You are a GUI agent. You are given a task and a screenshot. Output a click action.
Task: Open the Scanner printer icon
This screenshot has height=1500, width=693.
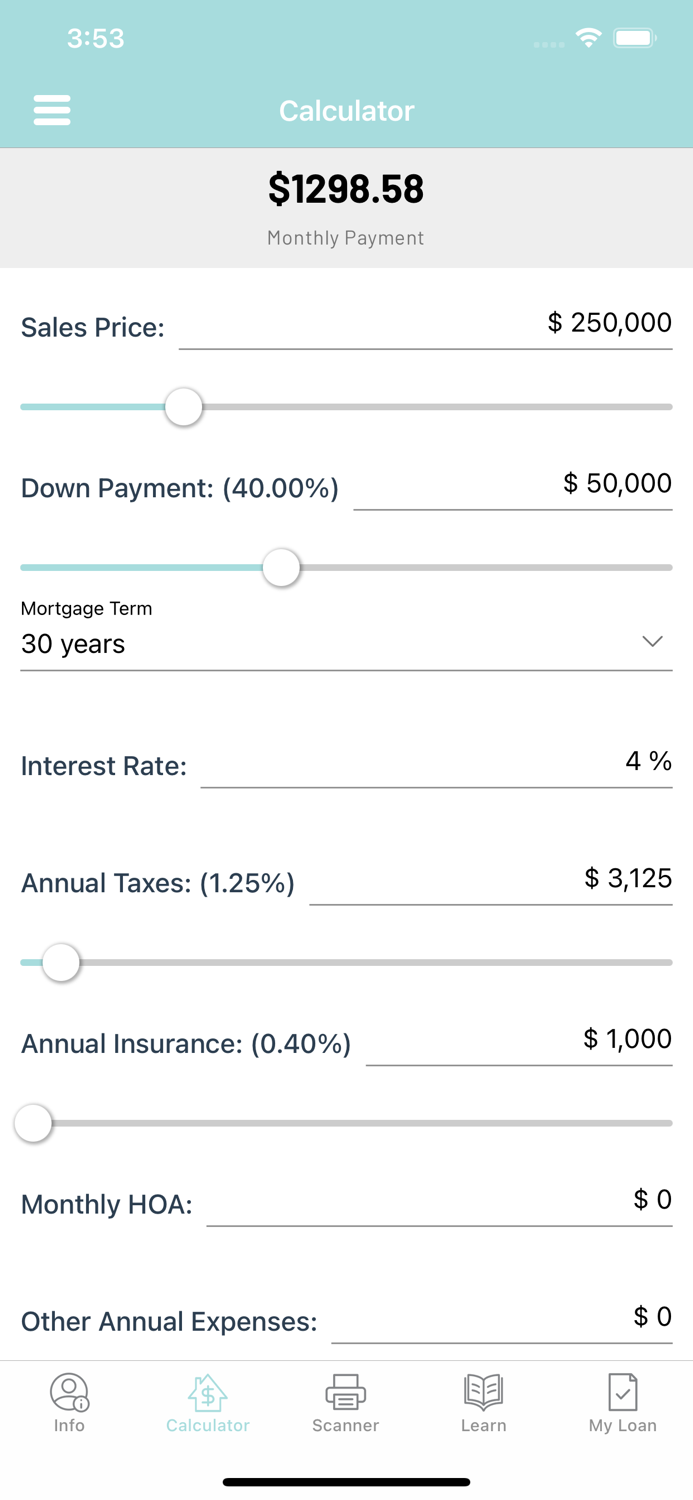click(345, 1390)
